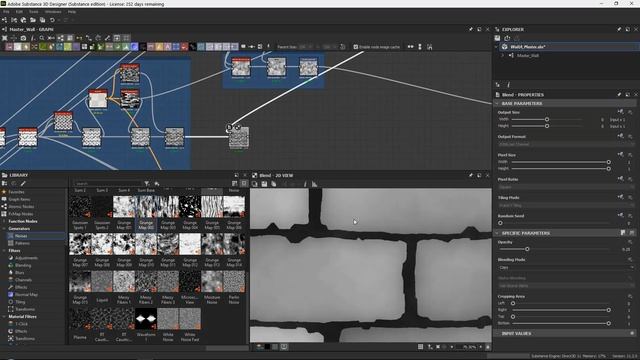Select Channels filter category
Screen dimensions: 640x360
click(23, 280)
